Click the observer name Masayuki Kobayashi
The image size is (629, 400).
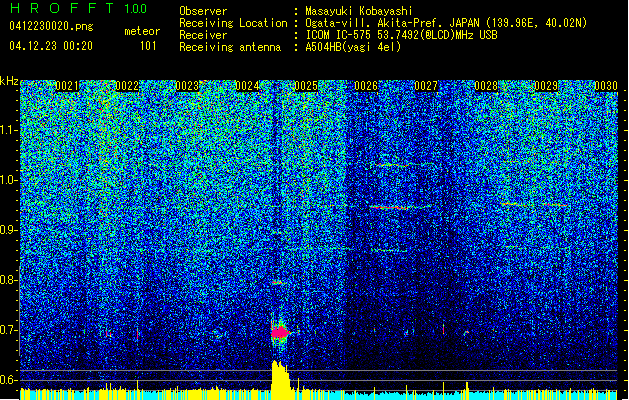point(359,11)
